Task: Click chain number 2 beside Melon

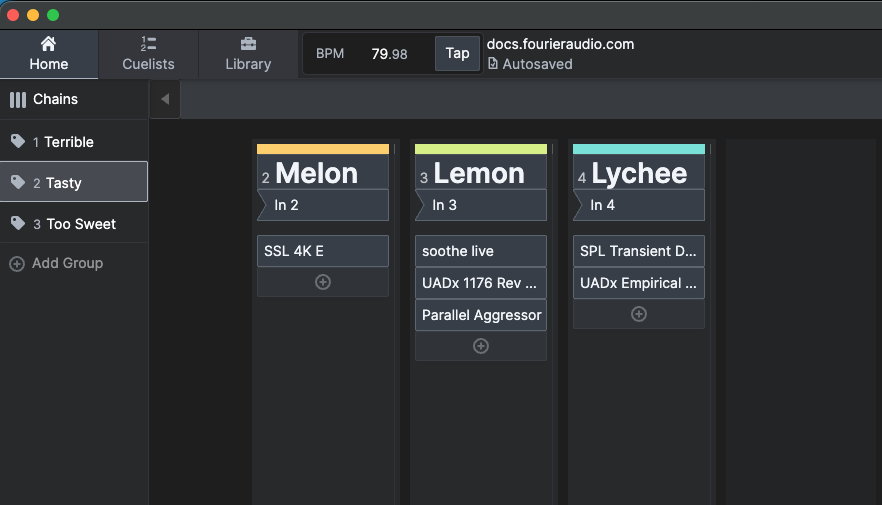Action: pyautogui.click(x=266, y=178)
